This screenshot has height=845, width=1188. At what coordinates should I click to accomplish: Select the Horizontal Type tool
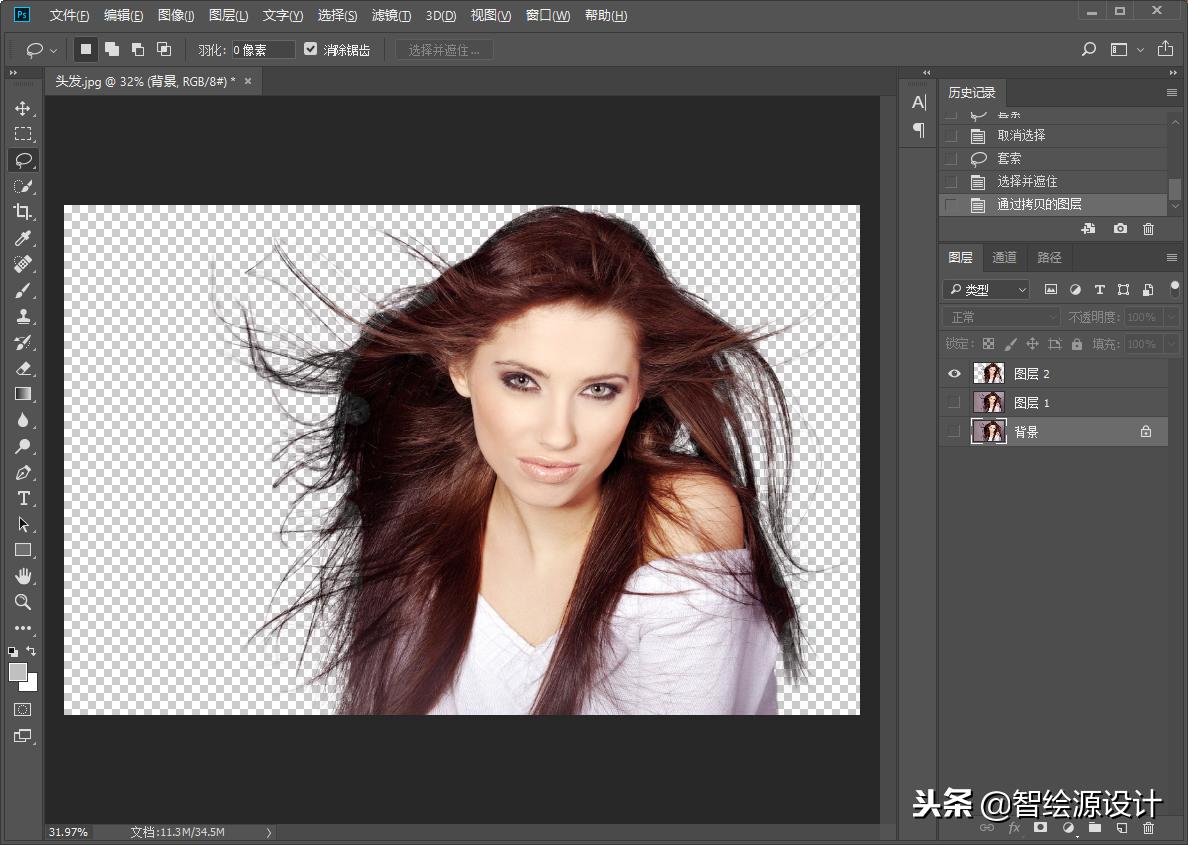coord(22,498)
